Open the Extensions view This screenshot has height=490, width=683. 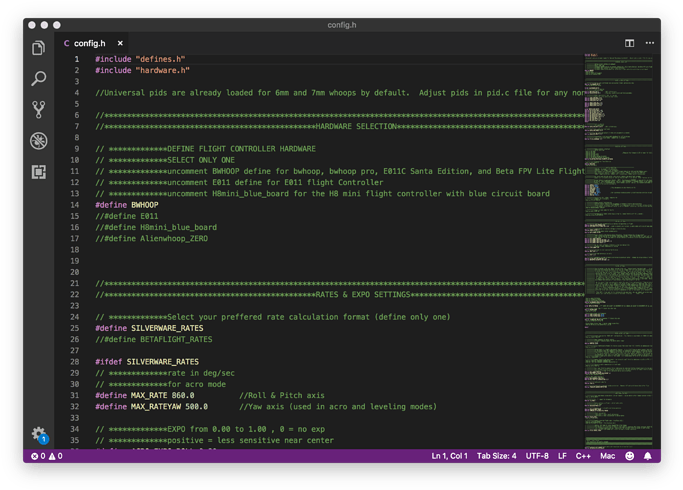point(39,171)
